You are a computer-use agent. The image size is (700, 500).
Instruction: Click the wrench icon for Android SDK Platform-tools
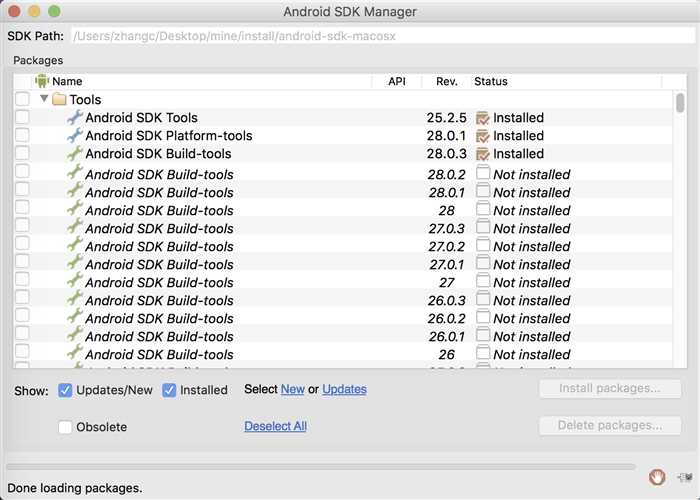75,135
